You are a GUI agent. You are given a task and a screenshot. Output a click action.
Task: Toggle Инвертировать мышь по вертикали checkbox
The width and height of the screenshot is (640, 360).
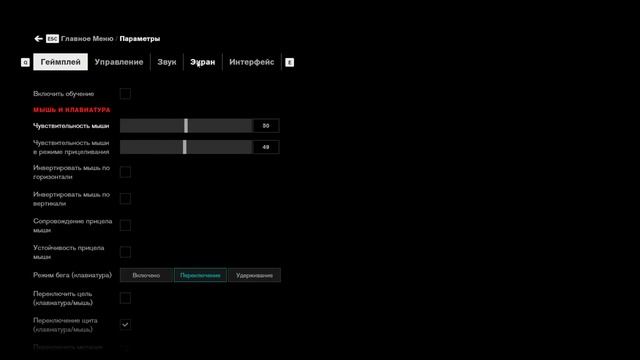[125, 199]
